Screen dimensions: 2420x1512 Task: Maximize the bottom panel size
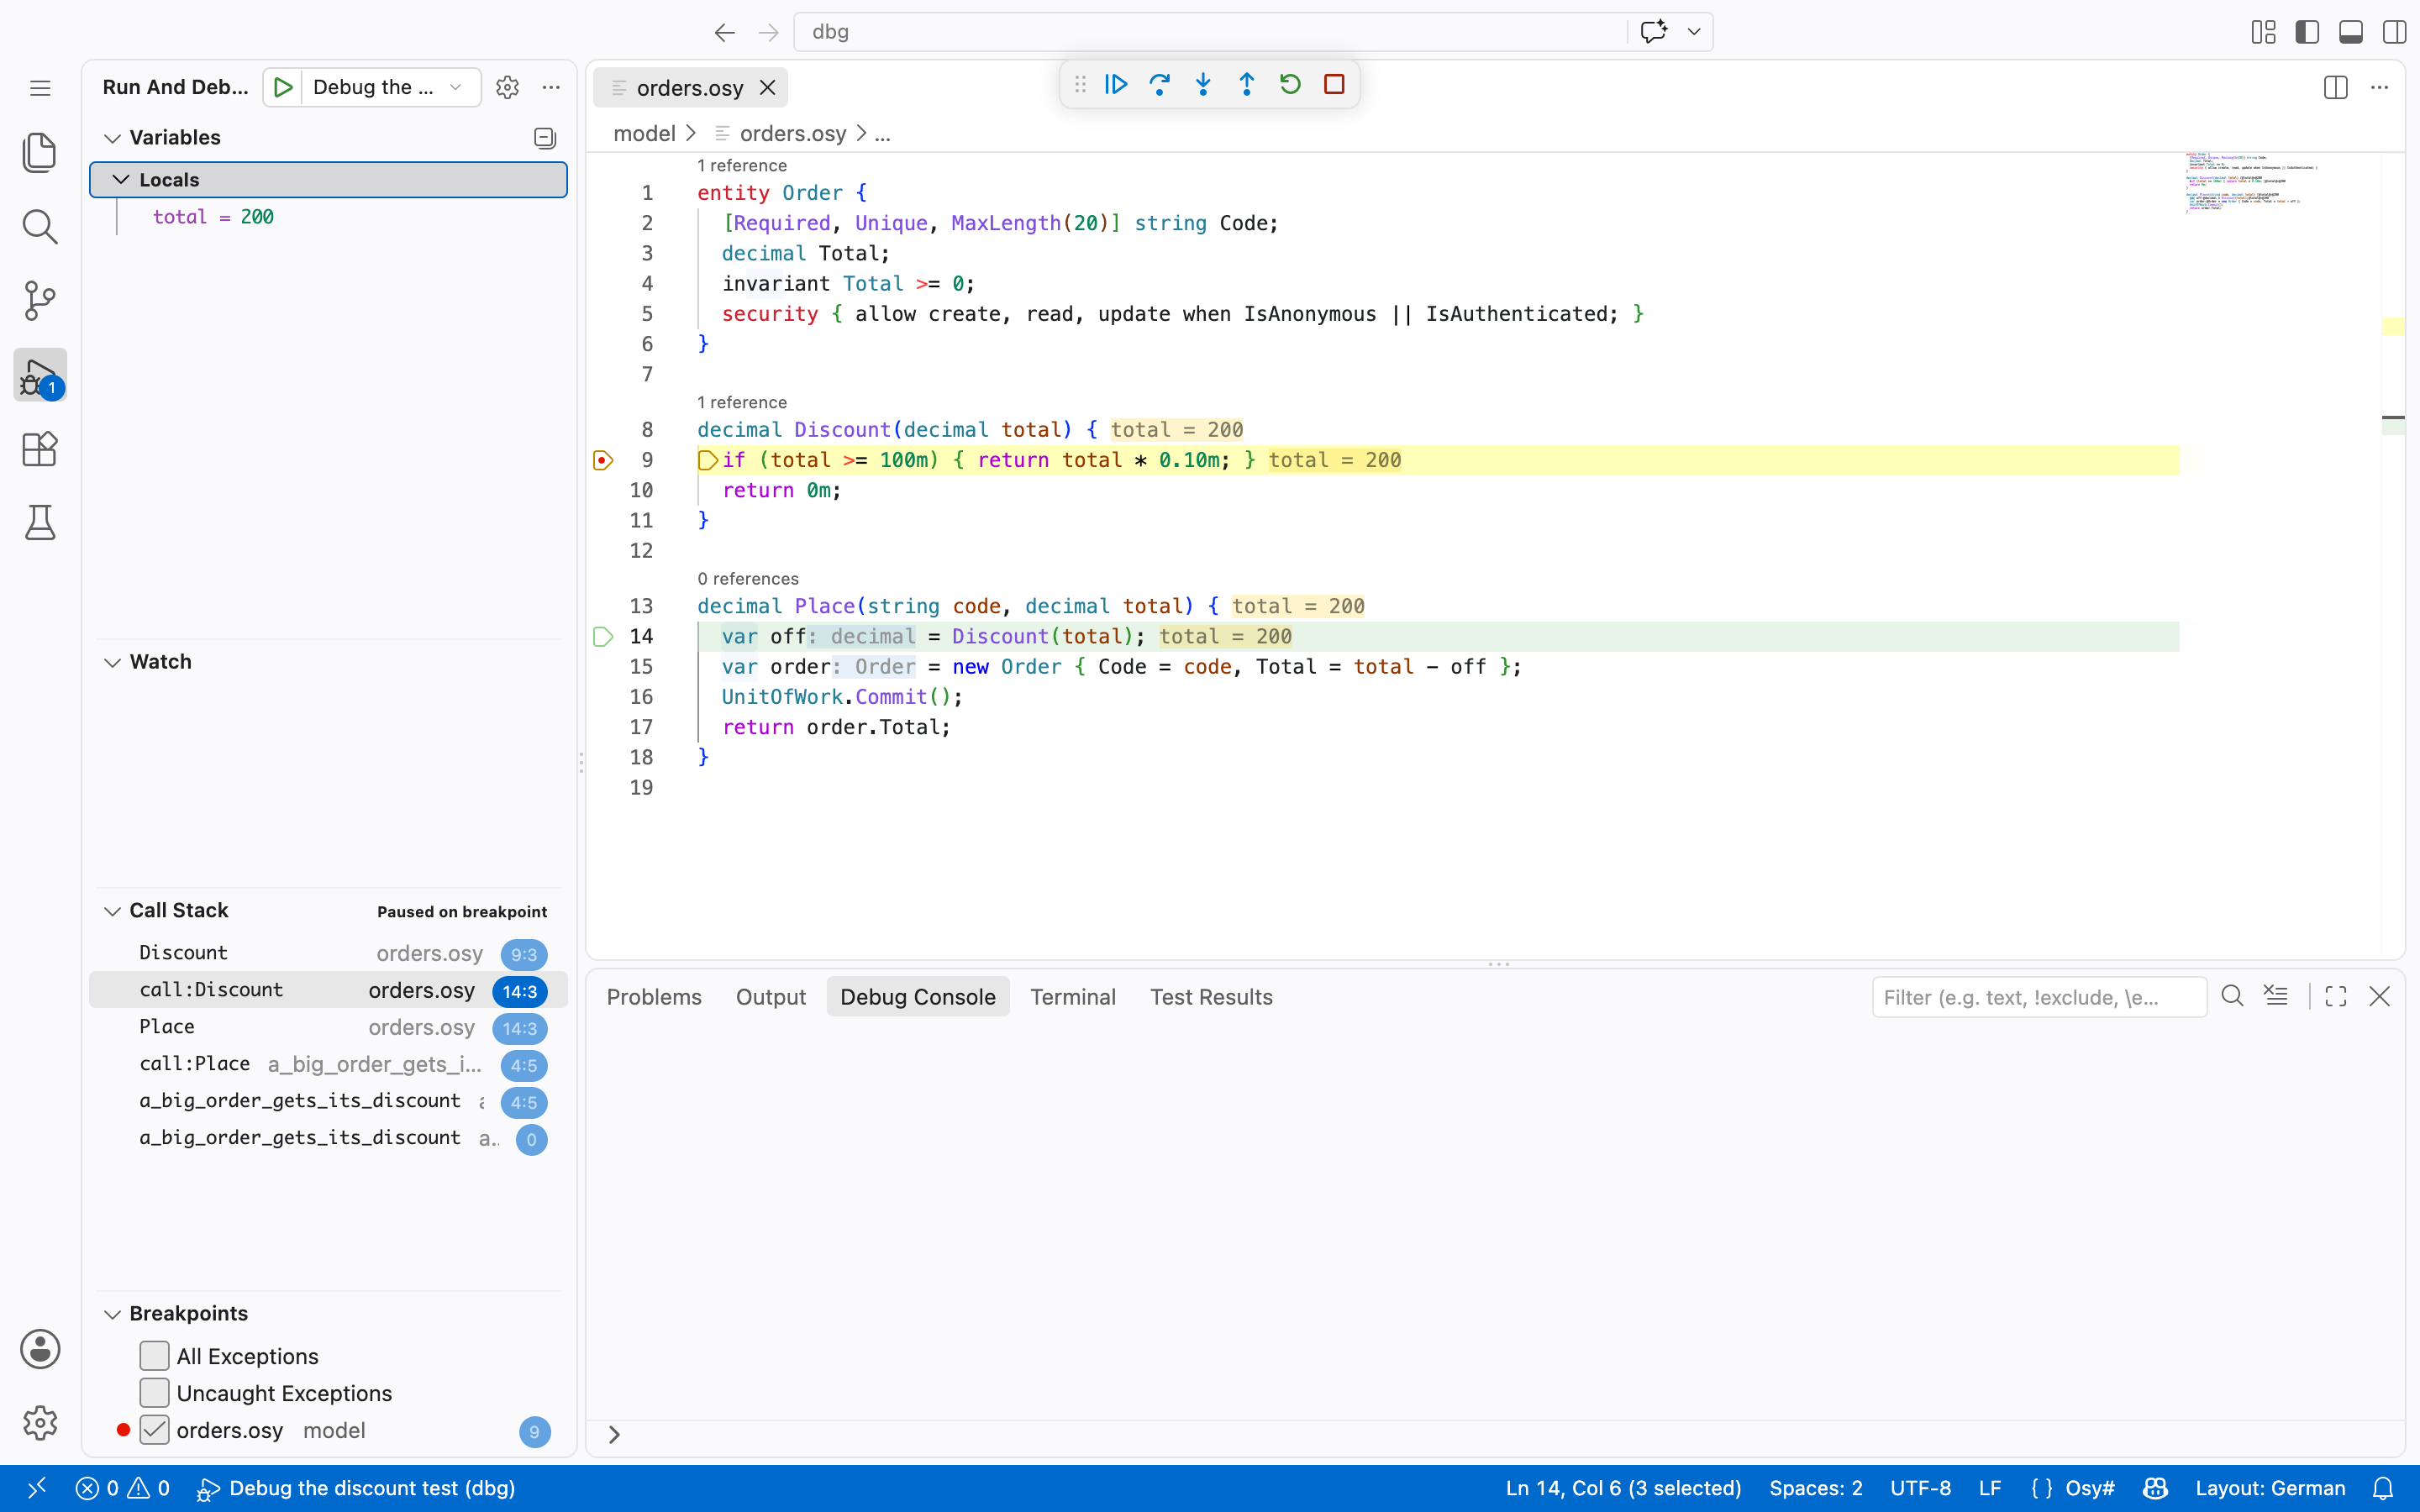pyautogui.click(x=2336, y=996)
